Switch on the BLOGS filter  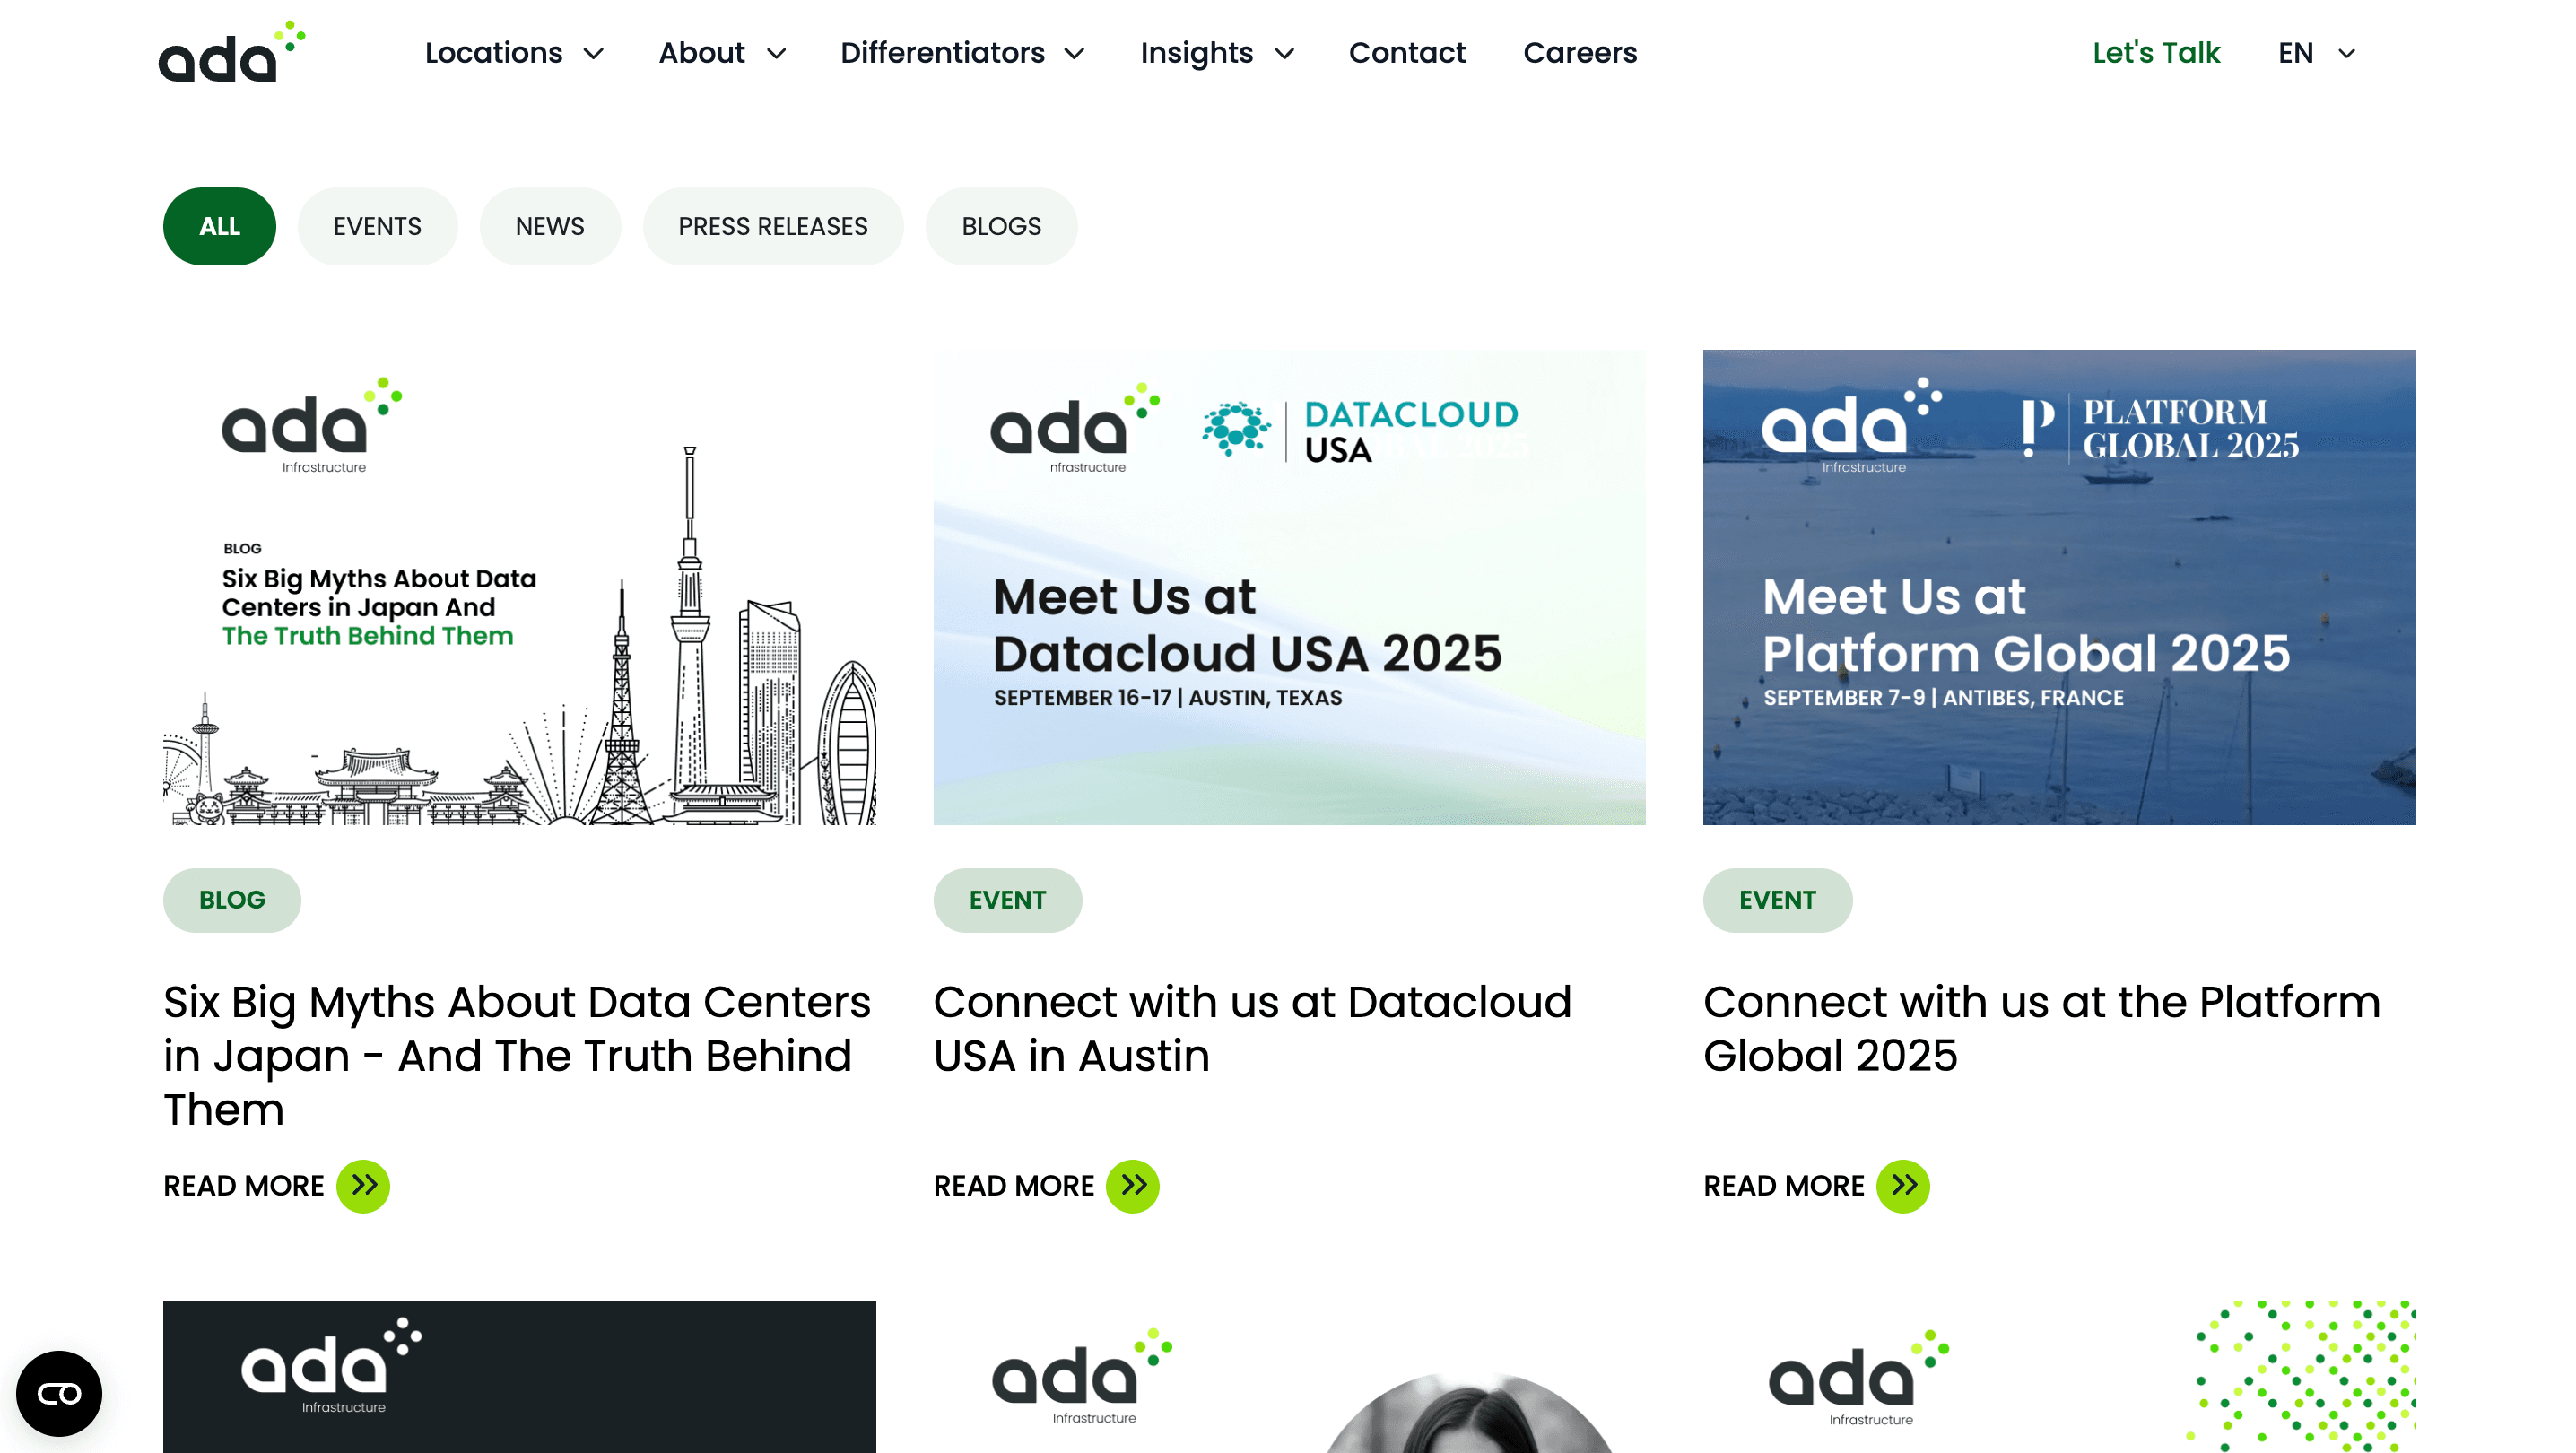(1001, 226)
